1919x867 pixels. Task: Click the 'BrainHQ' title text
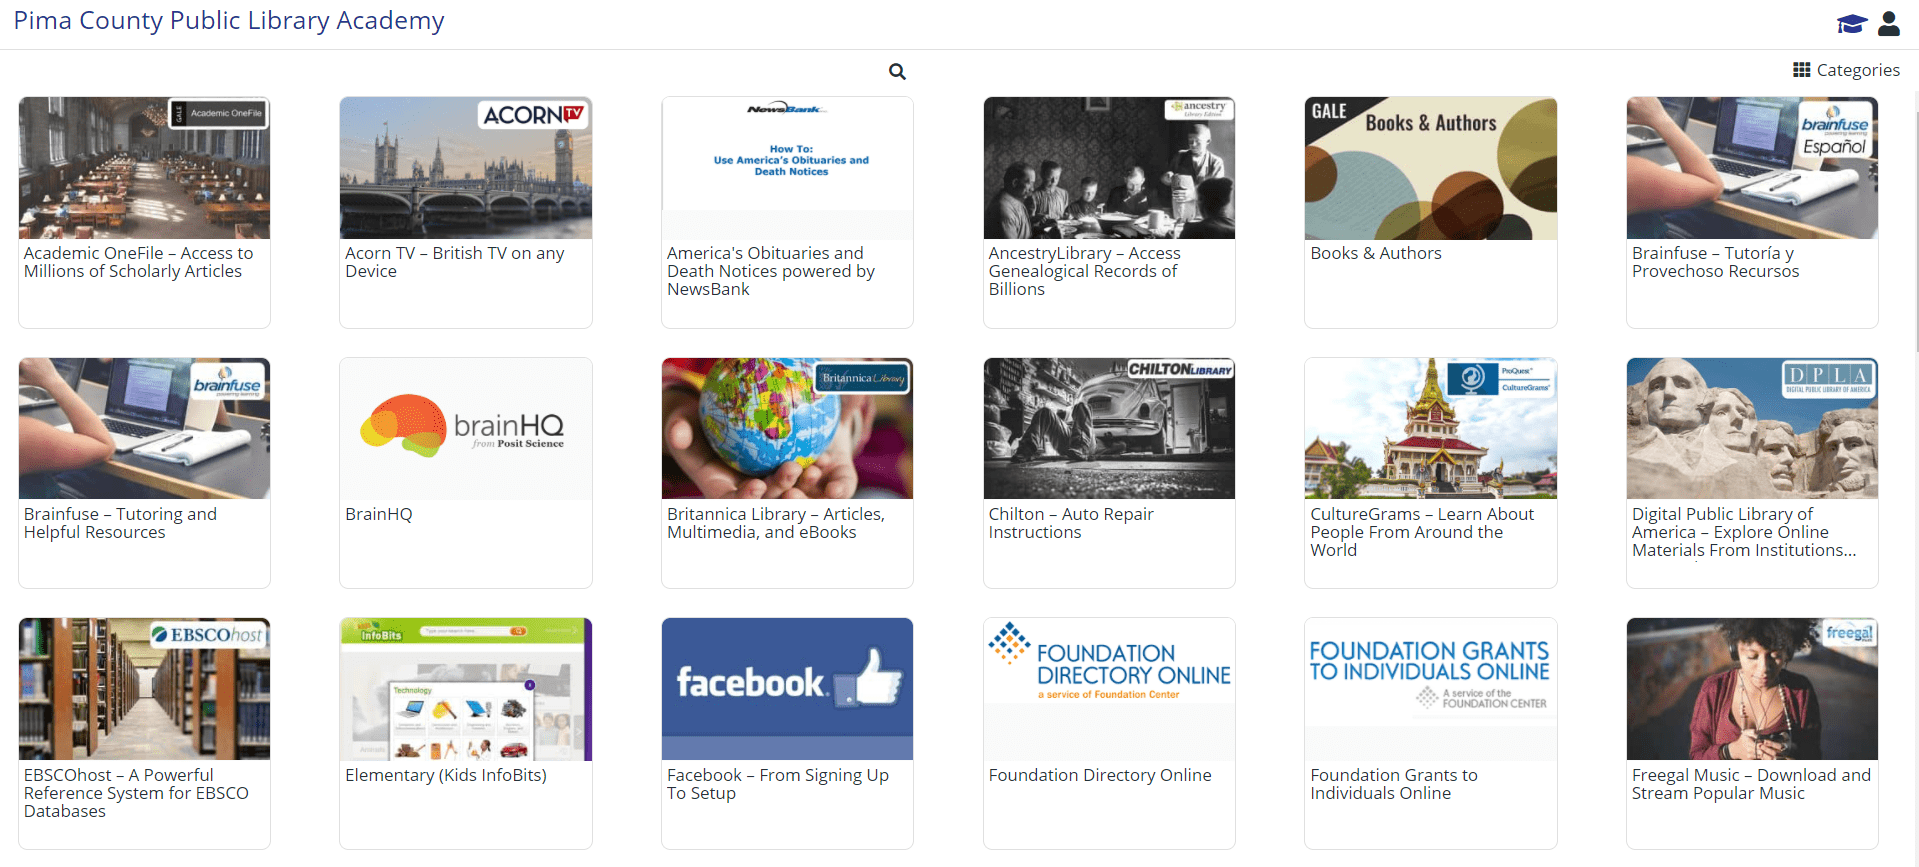[379, 514]
